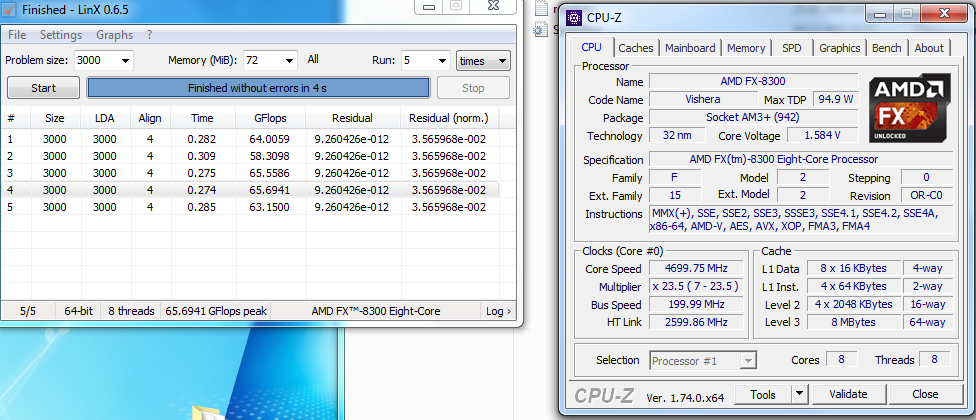The image size is (976, 420).
Task: Click the Size column header in LinX
Action: click(x=55, y=118)
